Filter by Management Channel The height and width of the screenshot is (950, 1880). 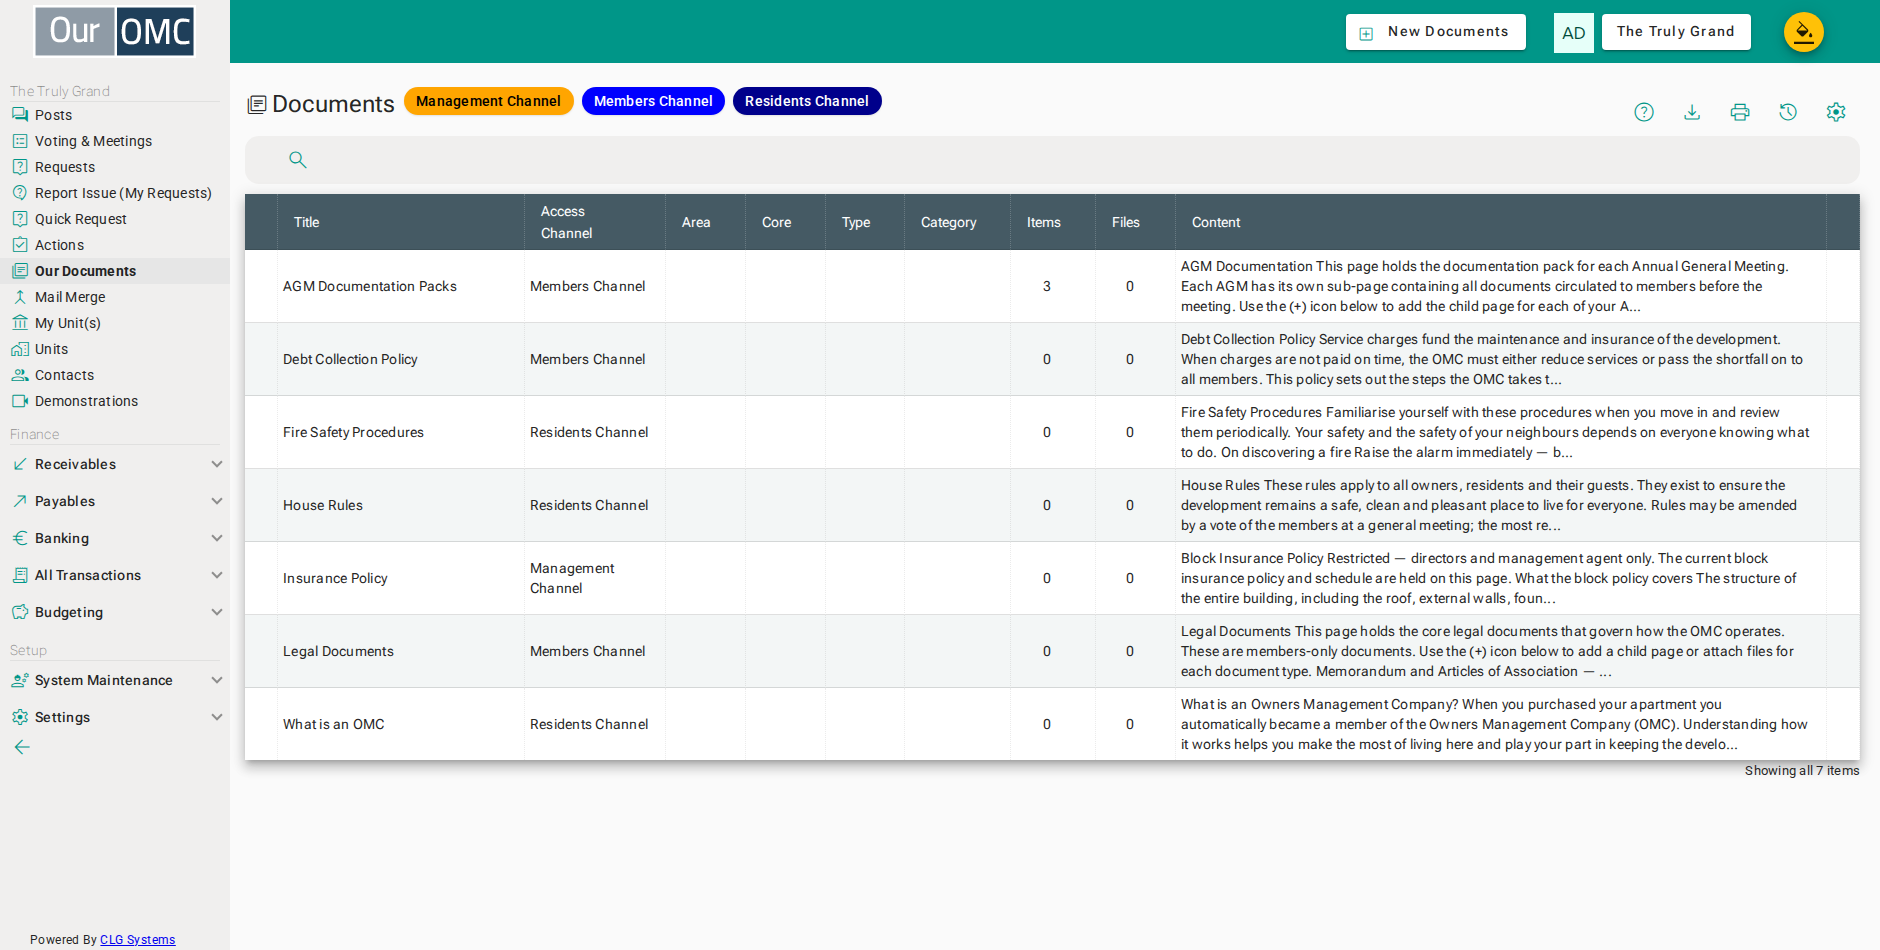488,101
